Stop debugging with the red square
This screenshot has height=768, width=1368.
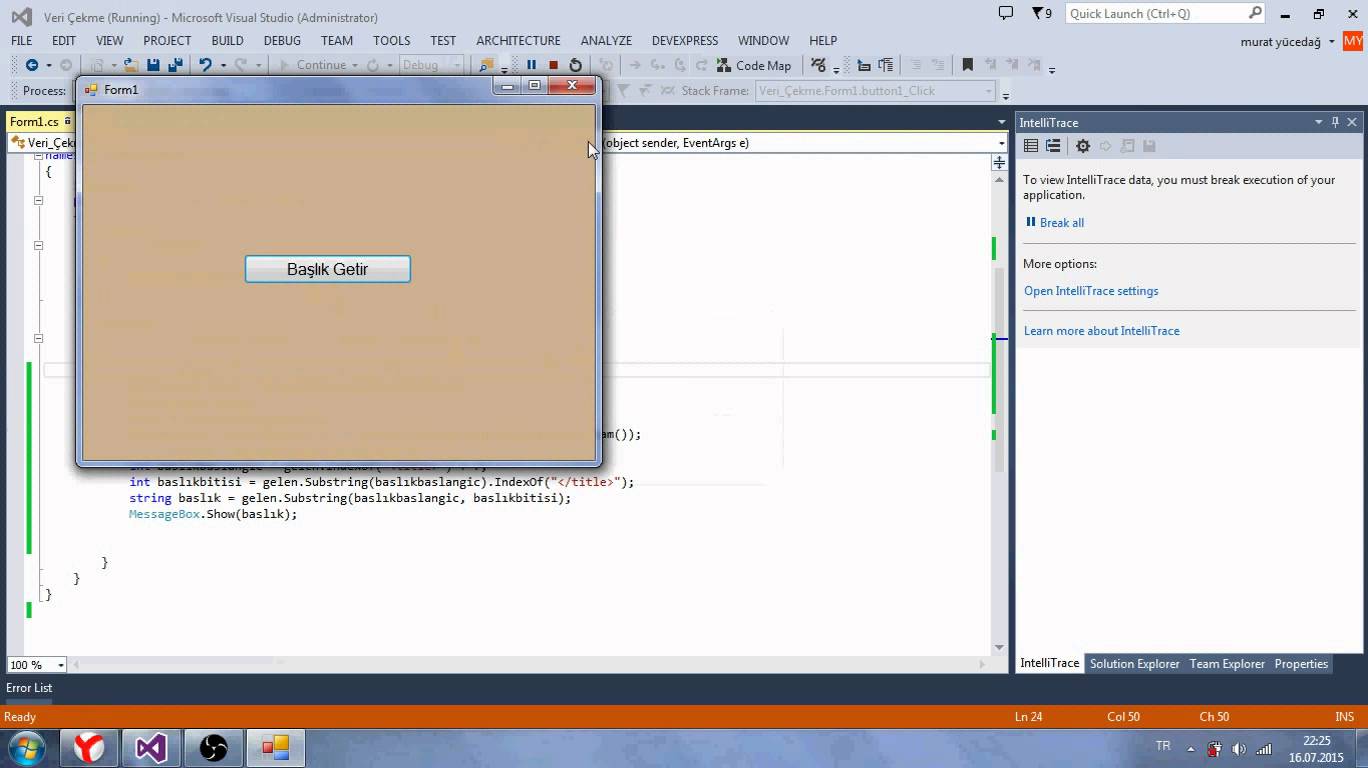(553, 65)
